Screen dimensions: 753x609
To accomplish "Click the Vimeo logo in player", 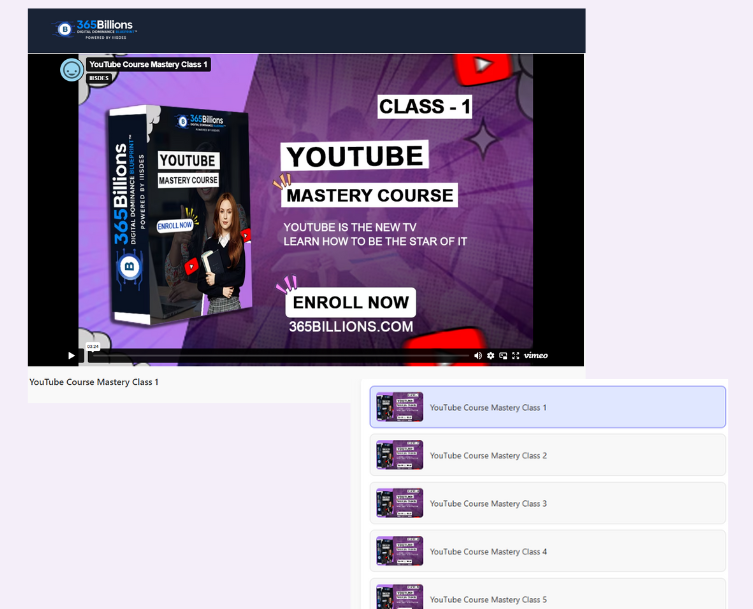I will (536, 355).
